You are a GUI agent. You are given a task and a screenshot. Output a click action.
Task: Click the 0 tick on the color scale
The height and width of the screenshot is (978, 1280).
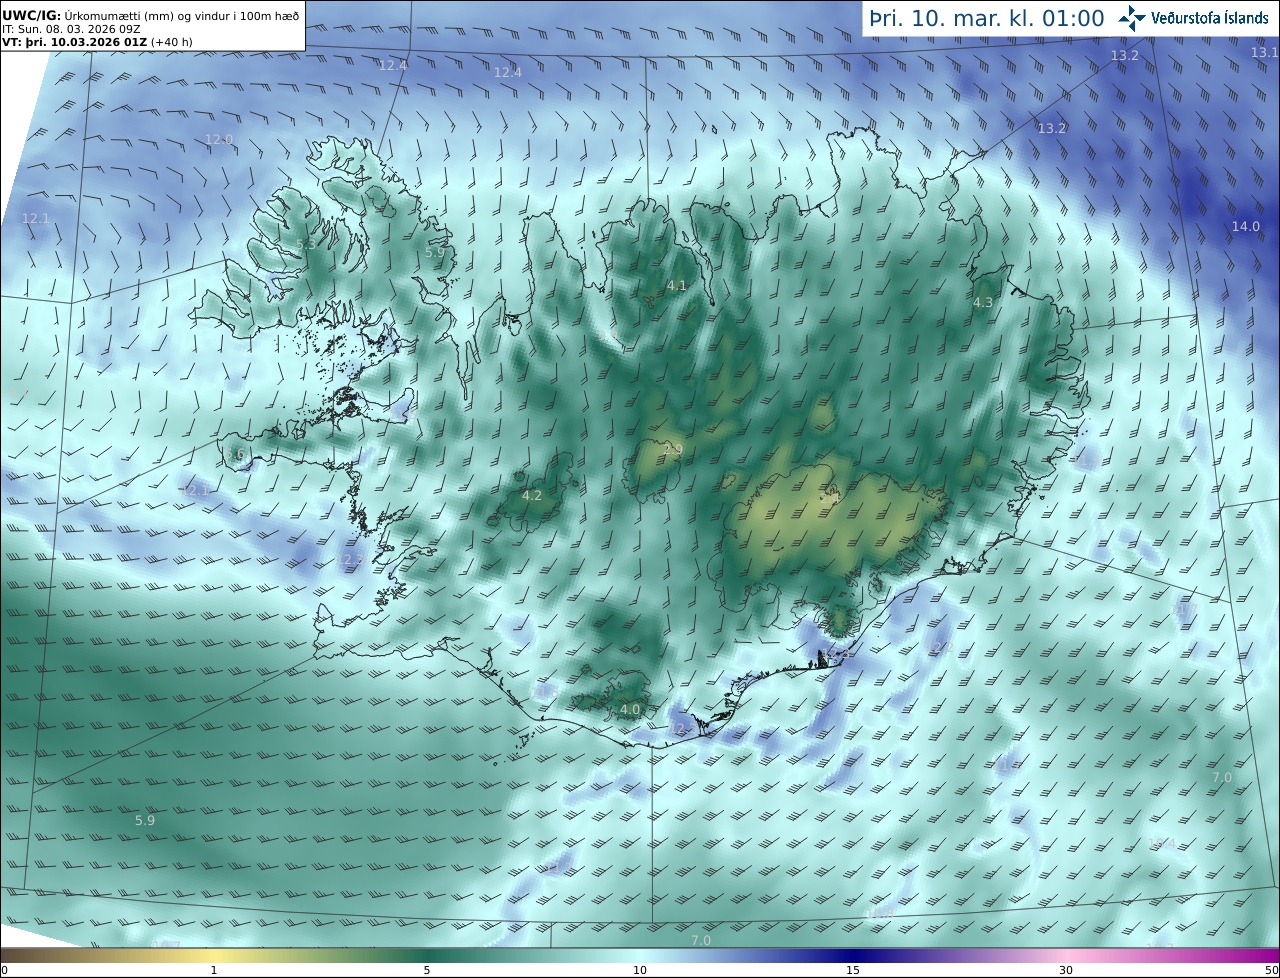coord(4,970)
